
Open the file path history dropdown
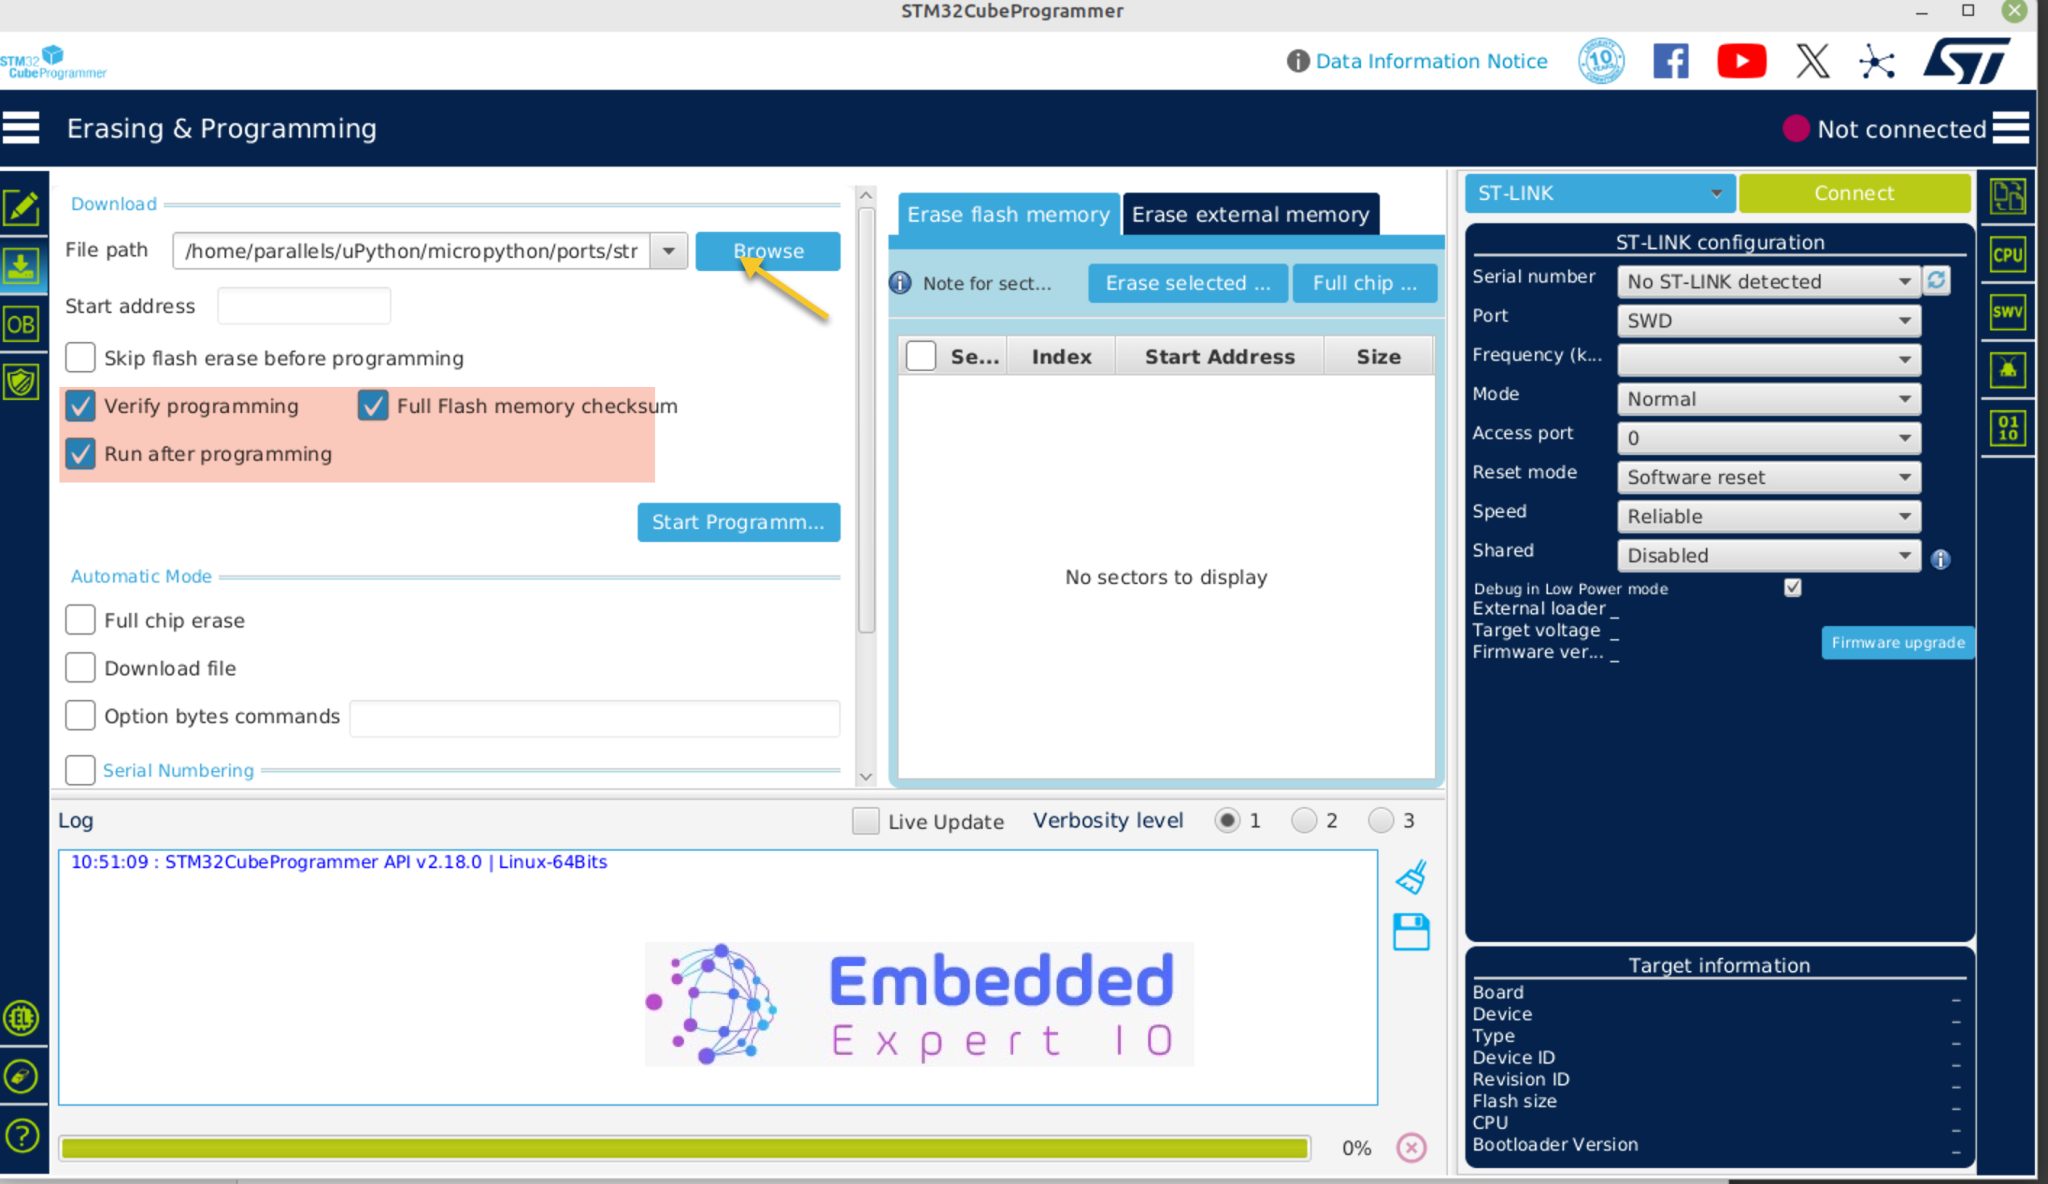point(668,251)
